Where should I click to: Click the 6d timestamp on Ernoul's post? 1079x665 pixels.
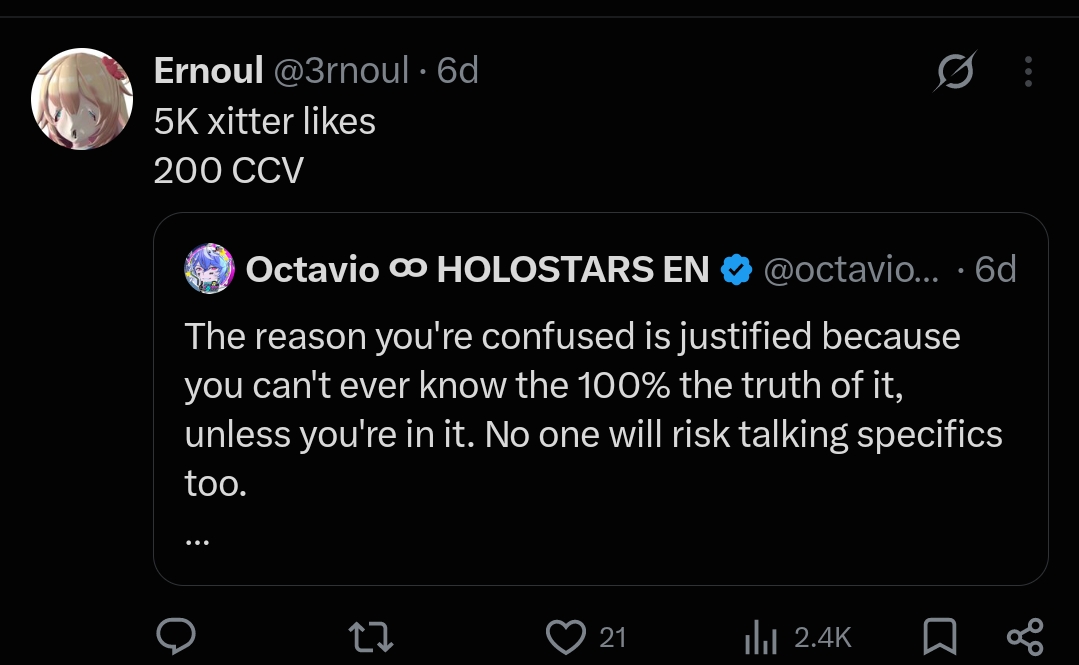point(458,70)
